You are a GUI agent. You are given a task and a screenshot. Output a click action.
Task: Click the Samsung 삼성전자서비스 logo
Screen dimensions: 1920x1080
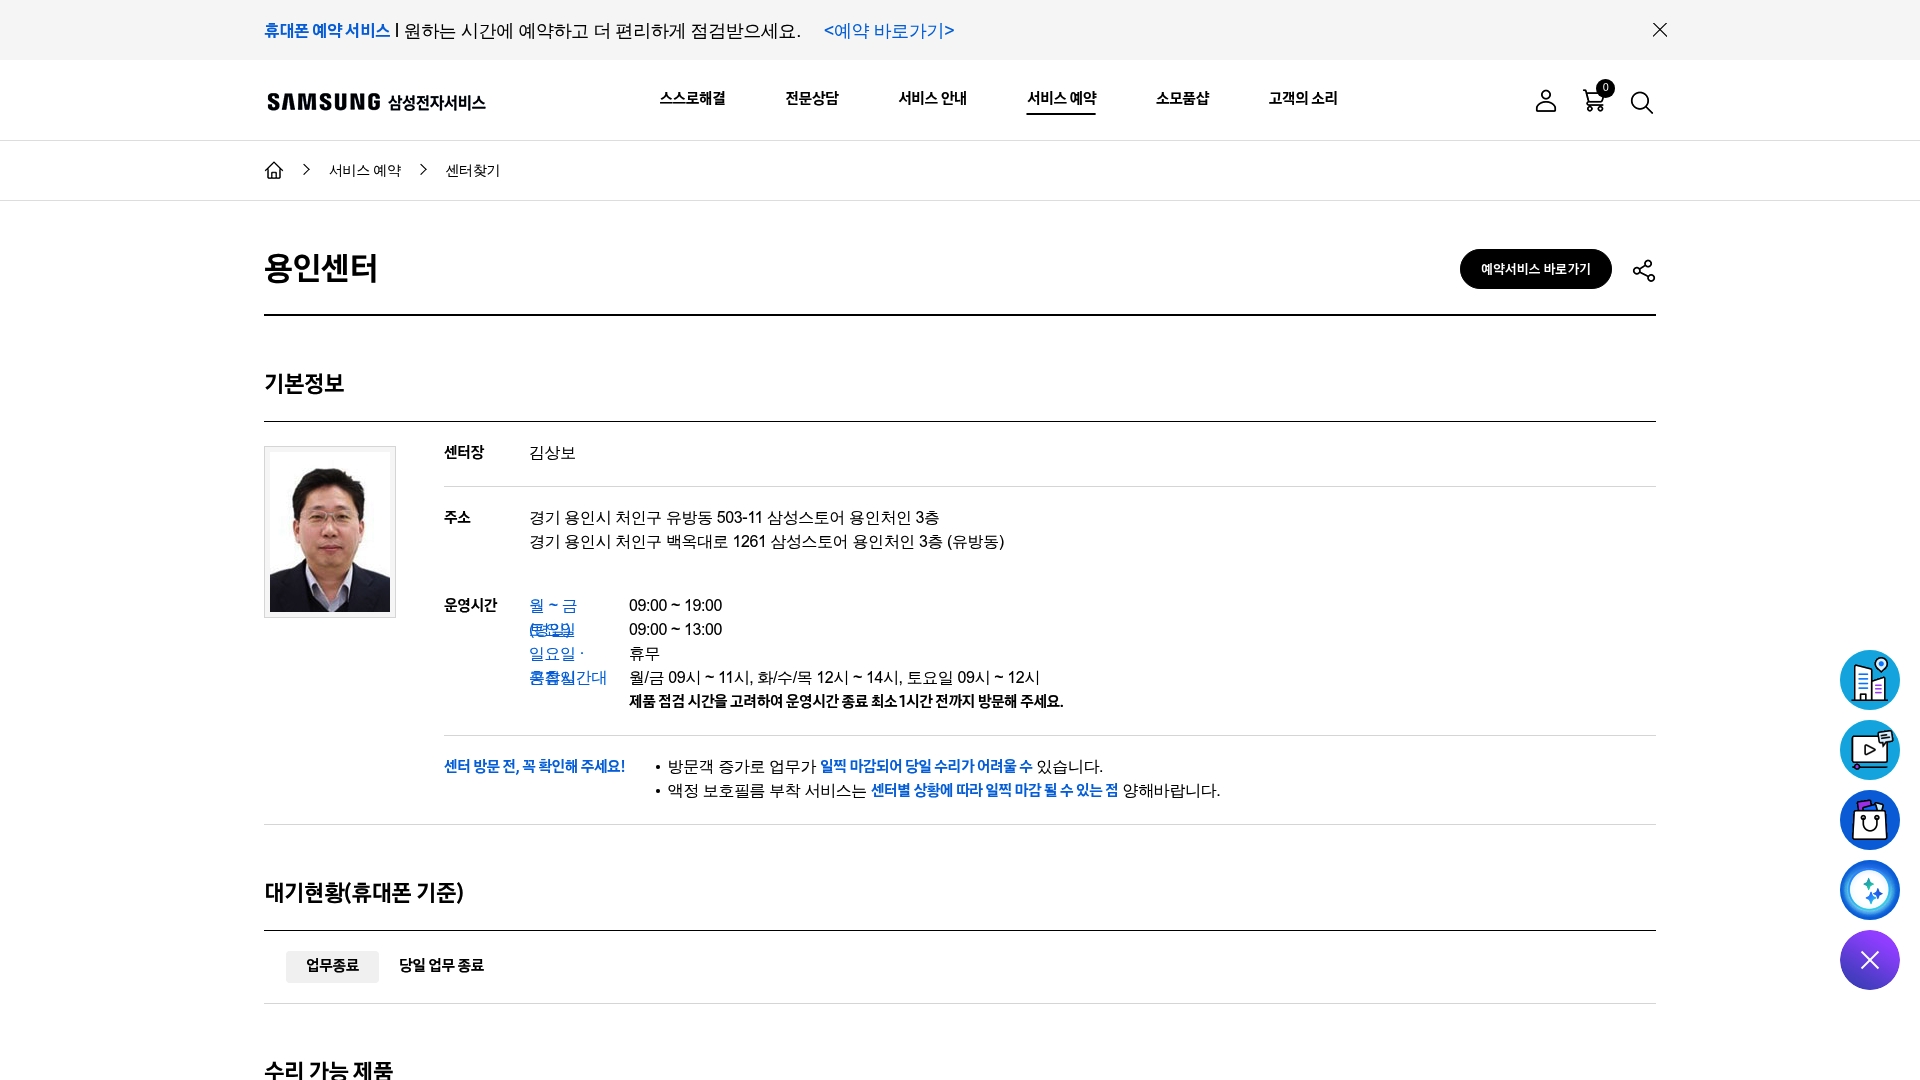click(x=376, y=102)
